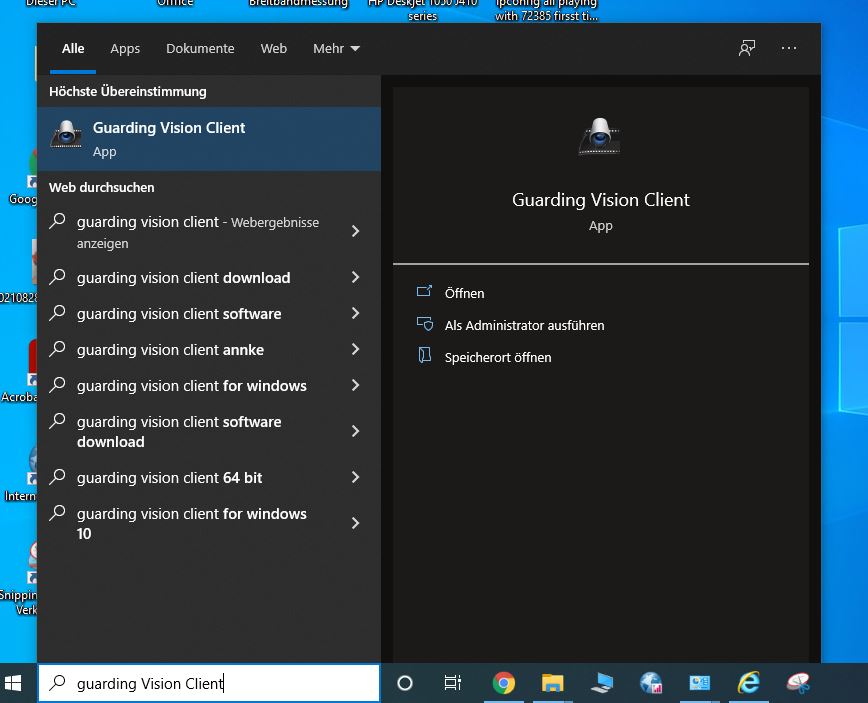Click the Öffnen launch icon

click(x=424, y=291)
